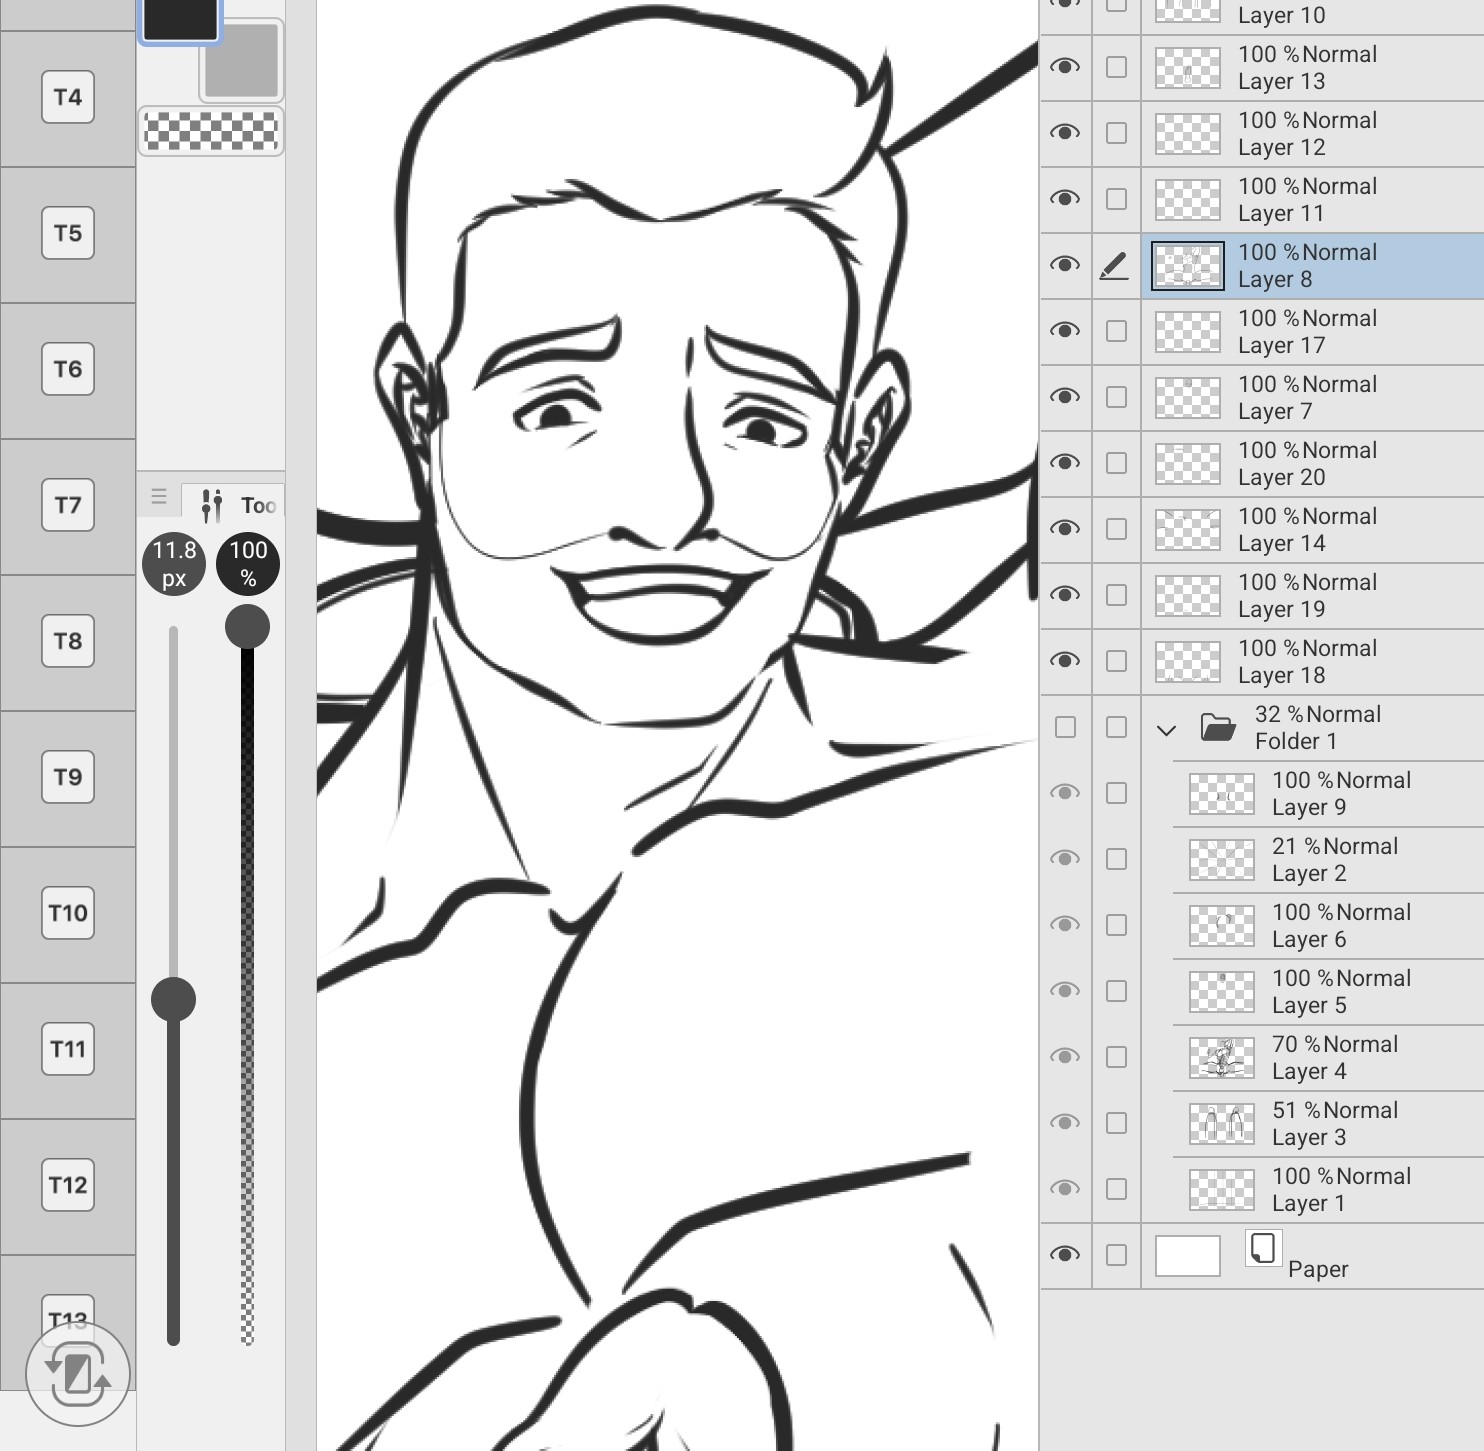Open the tool property panel menu icon
1484x1451 pixels.
(x=159, y=497)
